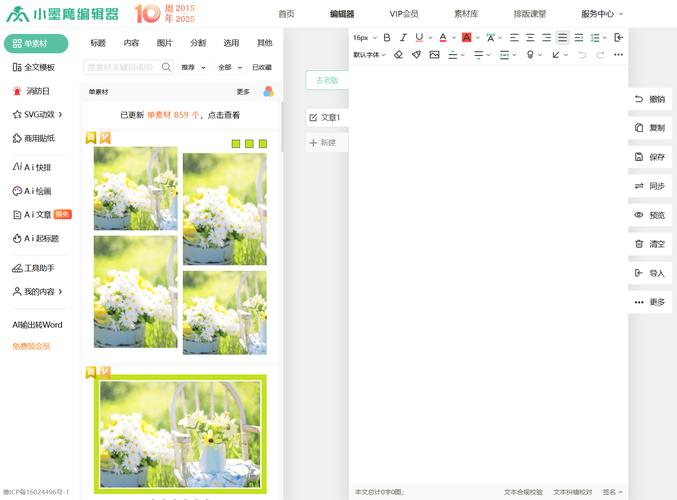The width and height of the screenshot is (677, 500).
Task: Click the leftmost green color swatch
Action: pos(236,143)
